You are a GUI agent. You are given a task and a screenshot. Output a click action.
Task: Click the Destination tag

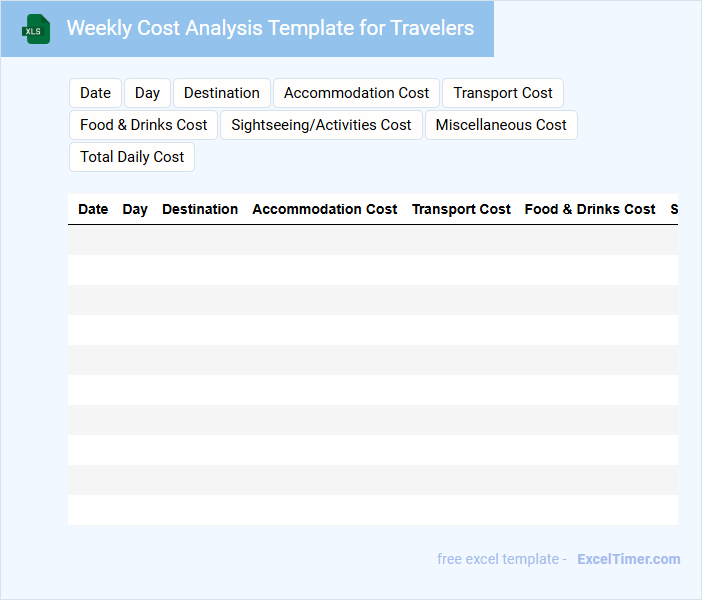[x=222, y=93]
